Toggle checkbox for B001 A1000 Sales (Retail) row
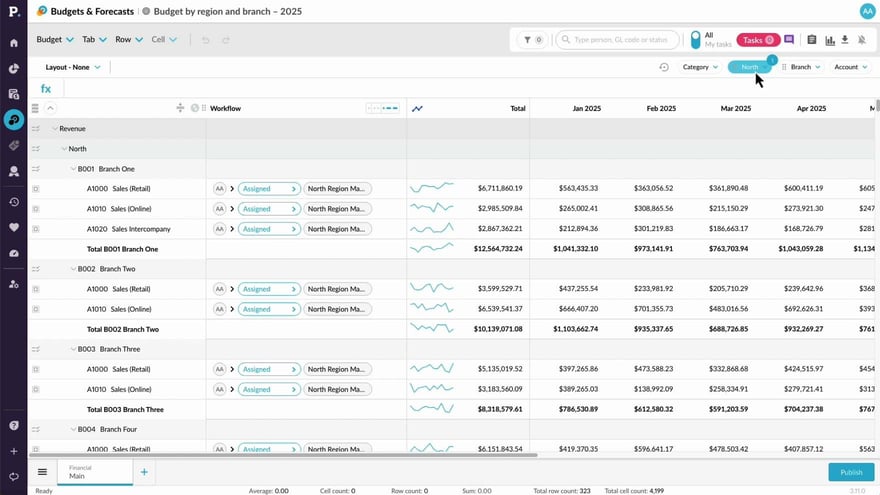This screenshot has height=495, width=880. click(x=35, y=188)
